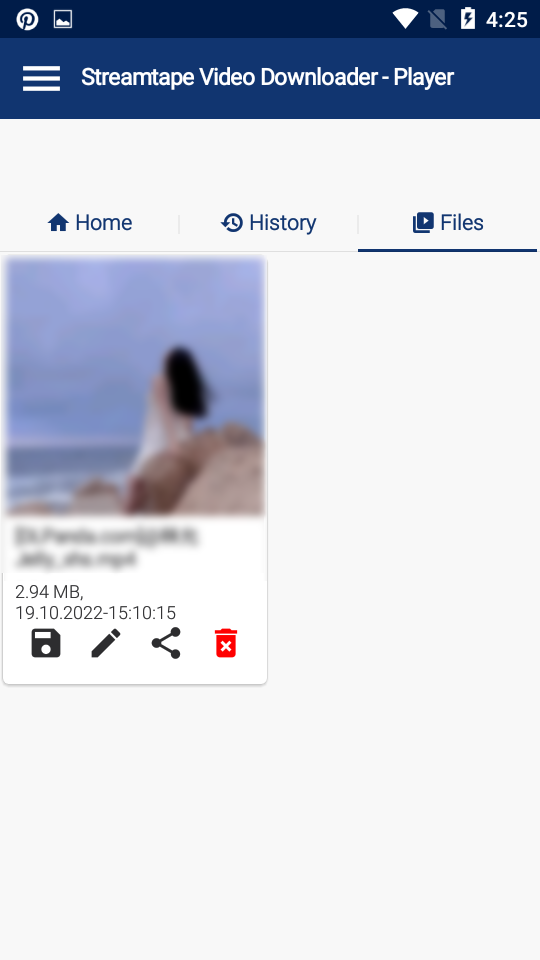Tap the image notification icon in status bar
This screenshot has width=540, height=960.
(x=63, y=20)
